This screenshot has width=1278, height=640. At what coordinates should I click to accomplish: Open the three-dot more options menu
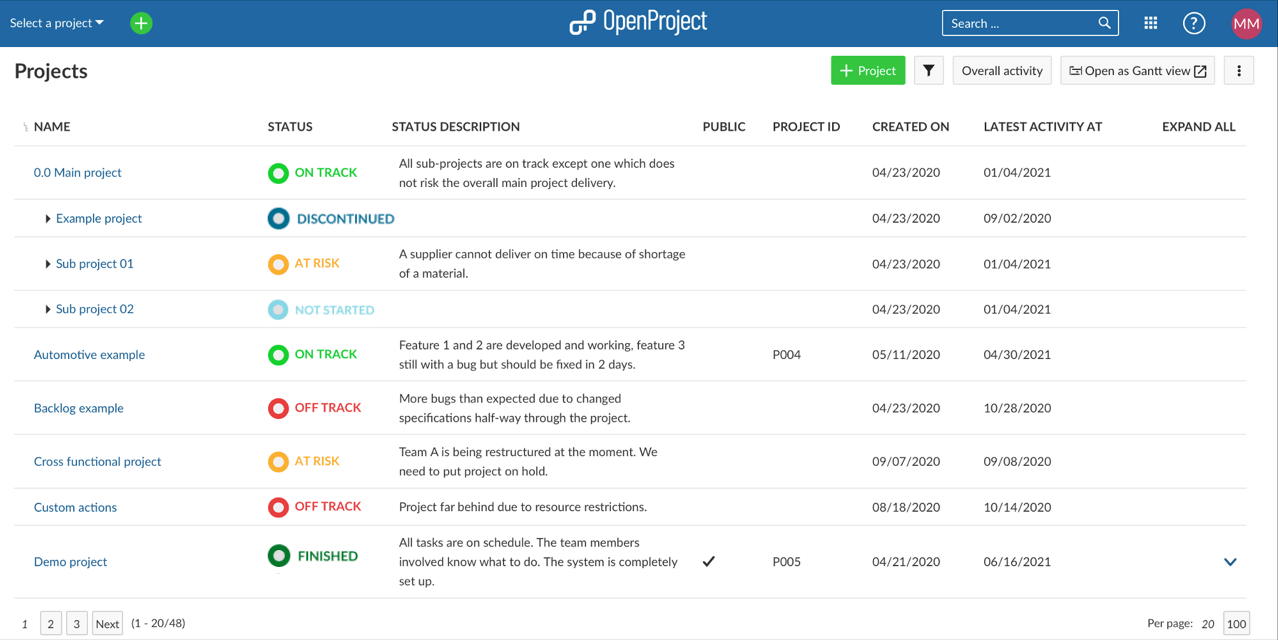1238,71
